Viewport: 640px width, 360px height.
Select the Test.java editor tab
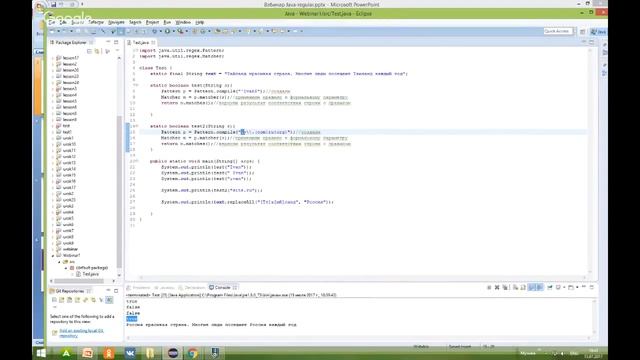click(140, 42)
